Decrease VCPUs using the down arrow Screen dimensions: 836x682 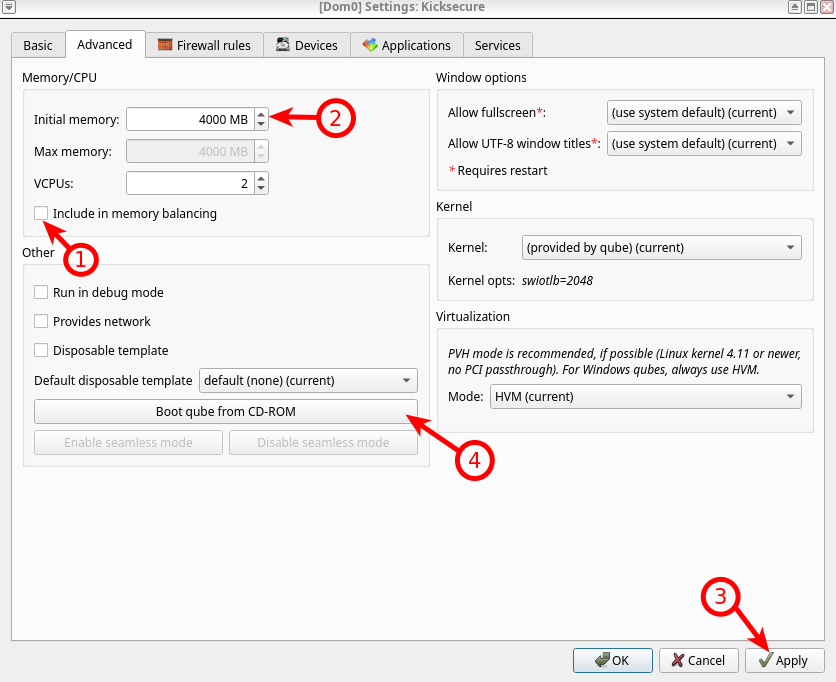[x=261, y=188]
